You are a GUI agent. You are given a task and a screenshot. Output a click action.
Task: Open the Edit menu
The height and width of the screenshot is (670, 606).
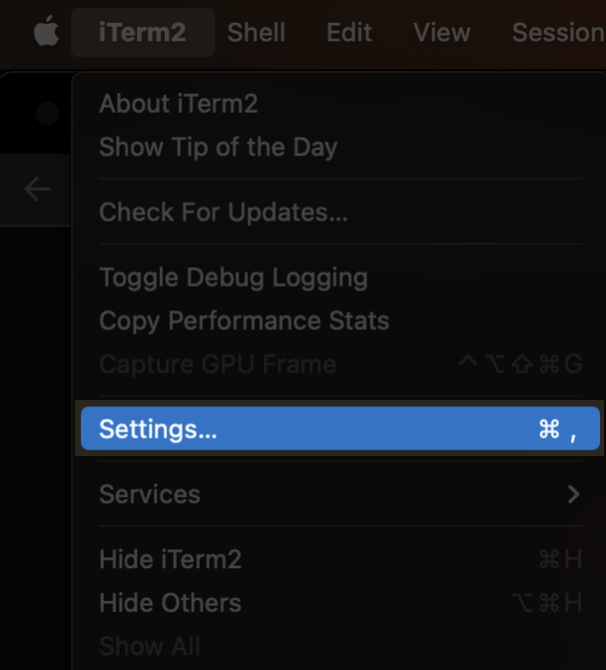349,32
